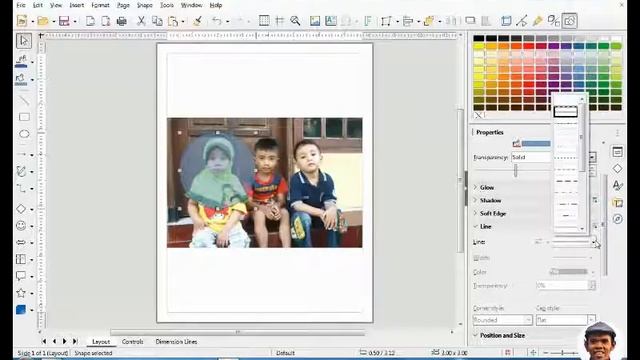The image size is (640, 360).
Task: Select the Ellipse drawing tool
Action: coord(24,134)
